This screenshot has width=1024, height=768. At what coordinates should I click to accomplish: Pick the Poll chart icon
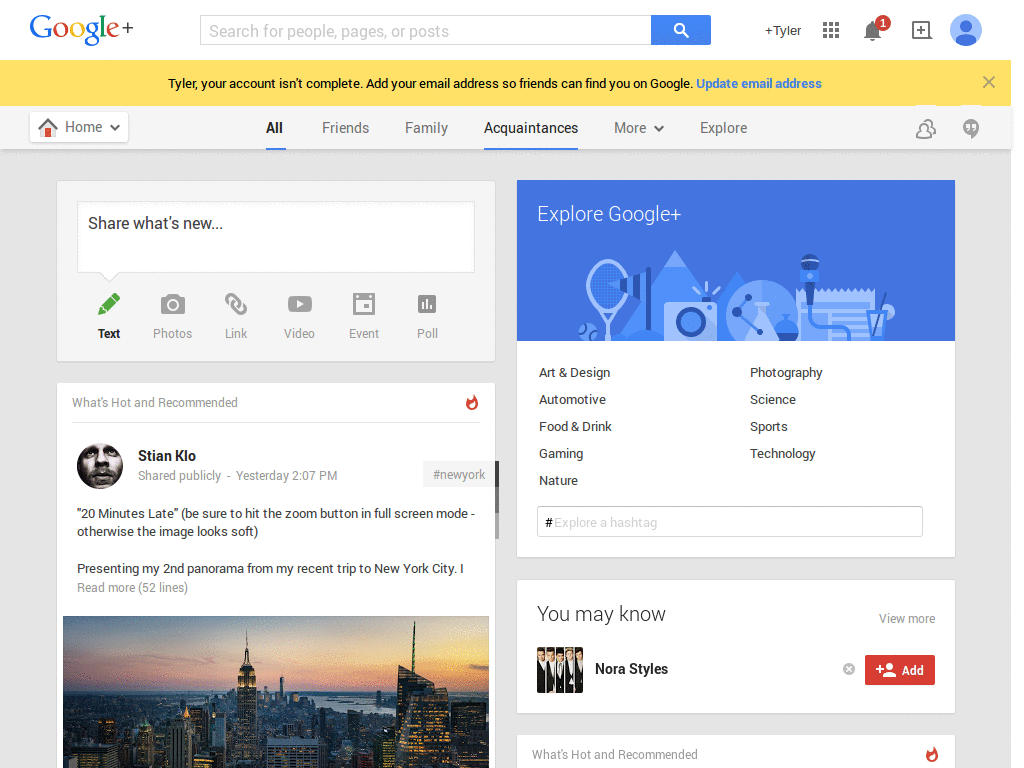click(x=427, y=305)
